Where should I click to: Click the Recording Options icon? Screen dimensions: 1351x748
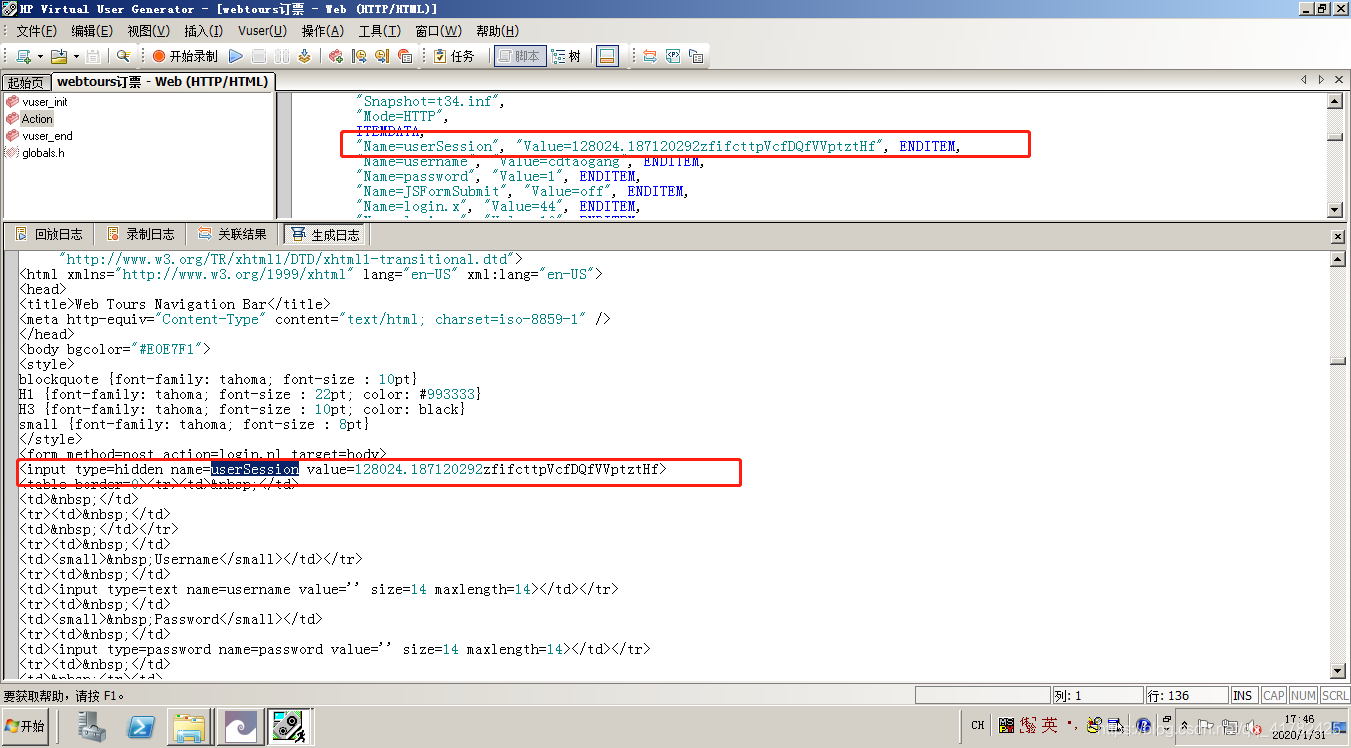click(x=336, y=56)
